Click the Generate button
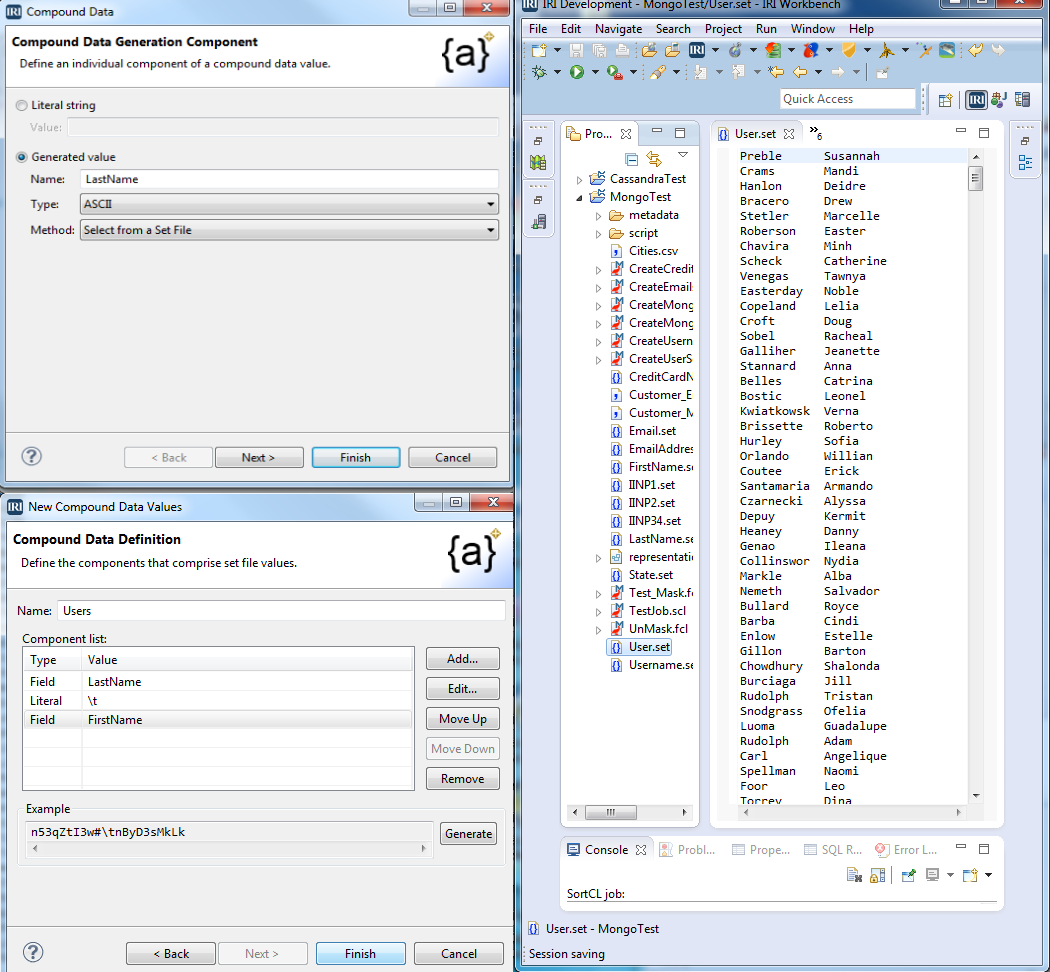 click(x=468, y=833)
